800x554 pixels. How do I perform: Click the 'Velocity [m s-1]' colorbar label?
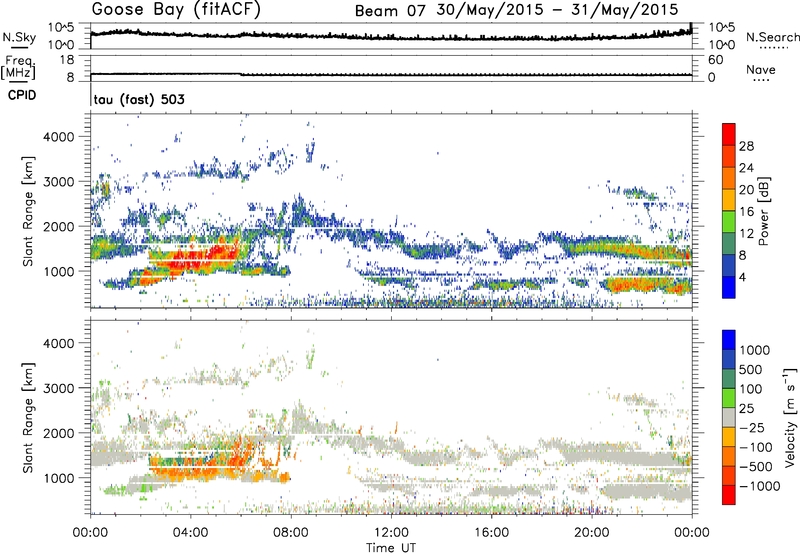tap(790, 417)
